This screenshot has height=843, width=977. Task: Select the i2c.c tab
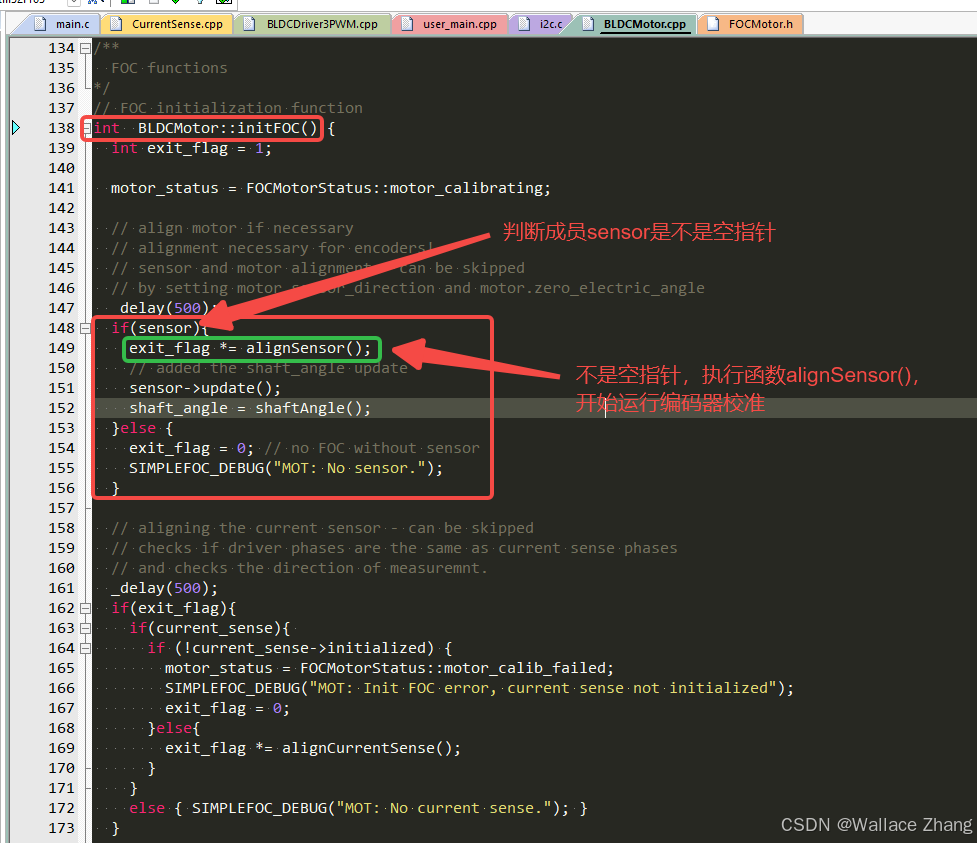coord(541,24)
